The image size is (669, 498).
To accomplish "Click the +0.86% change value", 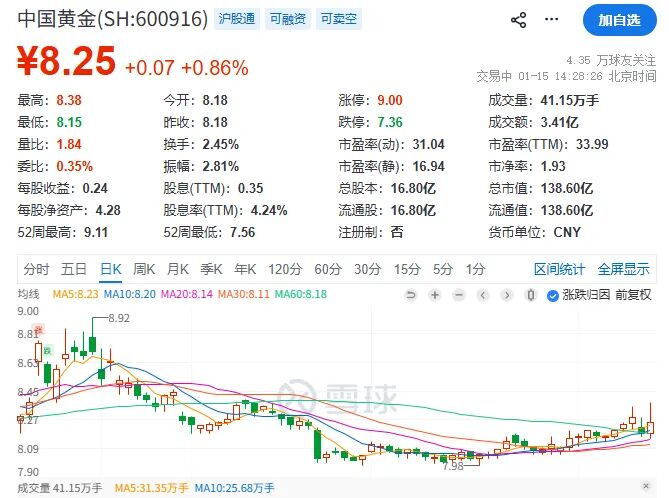I will pos(215,68).
